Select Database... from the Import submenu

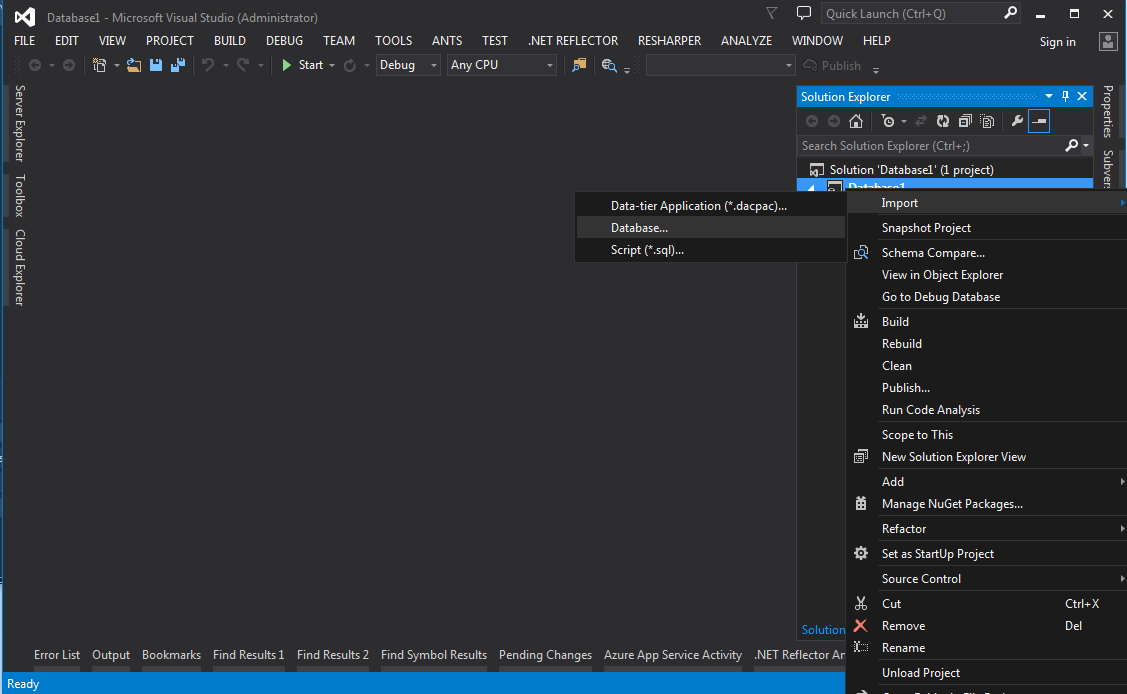tap(639, 228)
